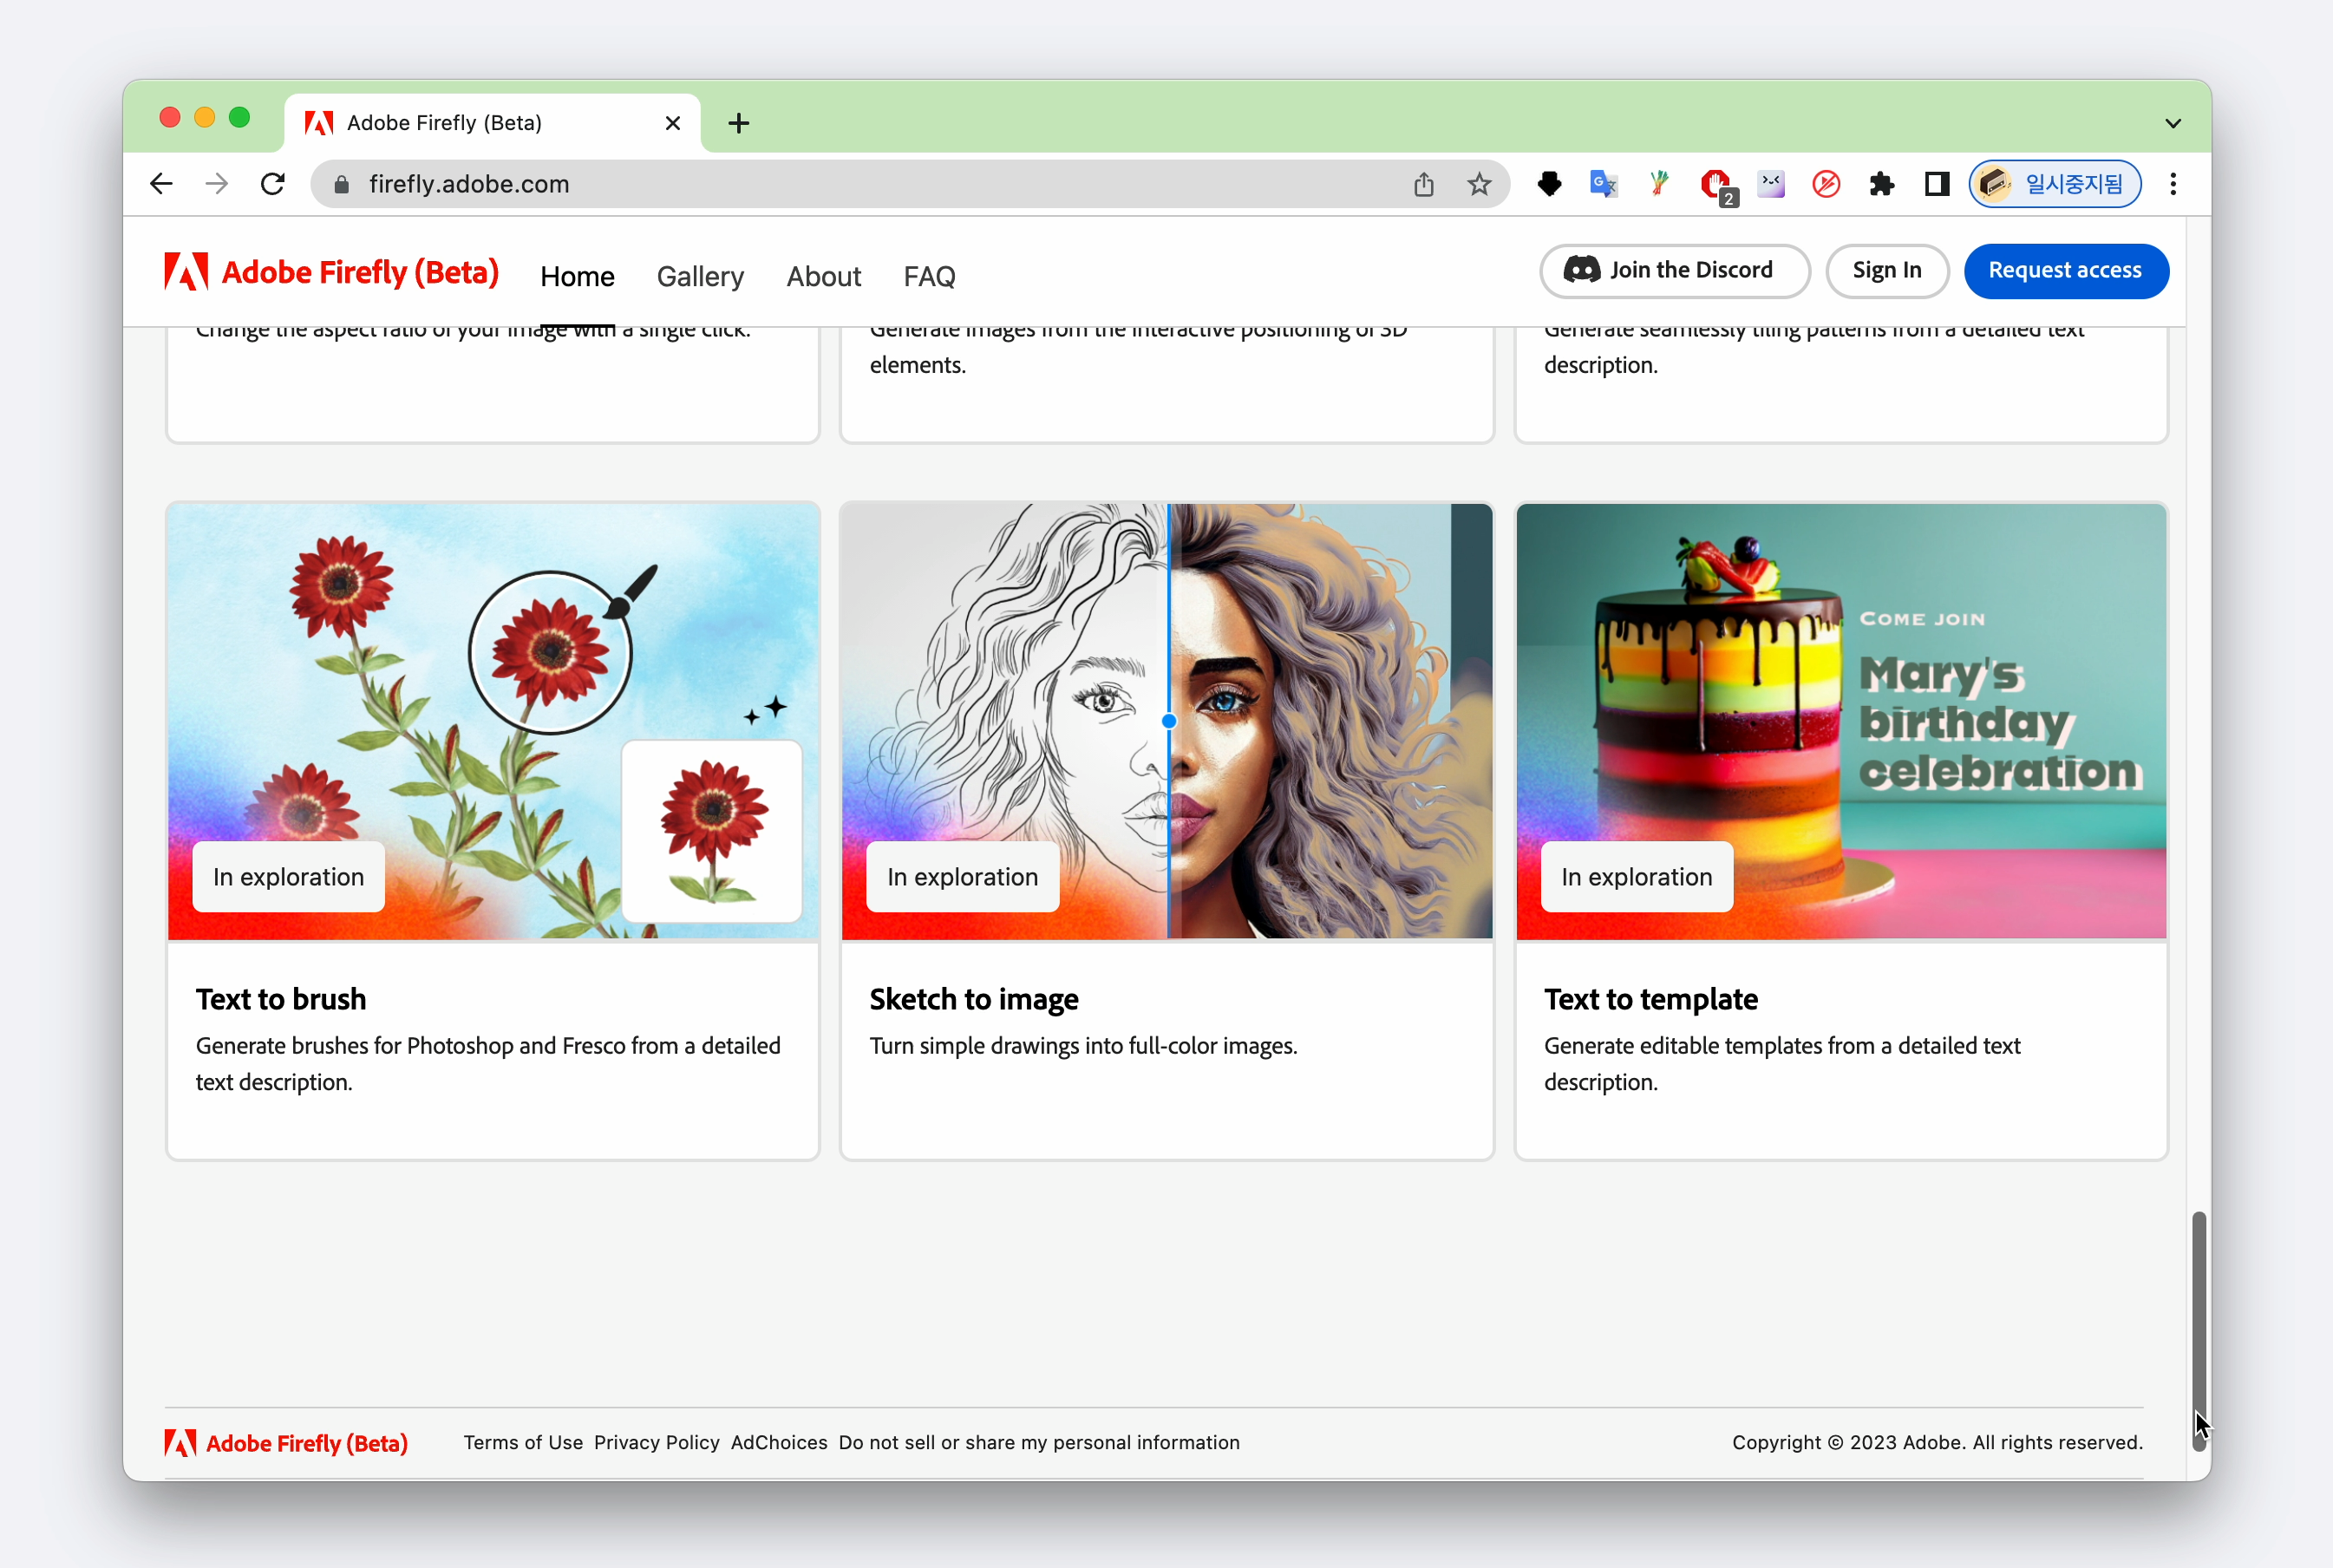2333x1568 pixels.
Task: Click the Adobe Firefly (Beta) footer logo
Action: coord(286,1443)
